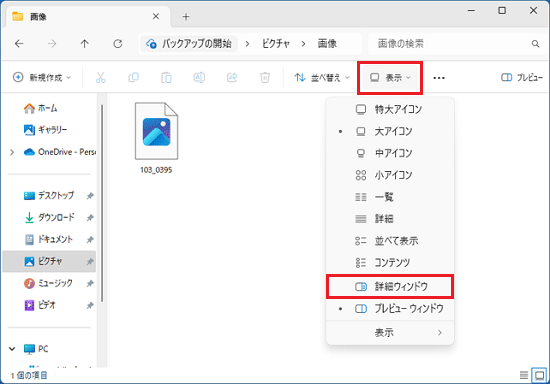Go back with the left arrow button
550x384 pixels.
[19, 44]
